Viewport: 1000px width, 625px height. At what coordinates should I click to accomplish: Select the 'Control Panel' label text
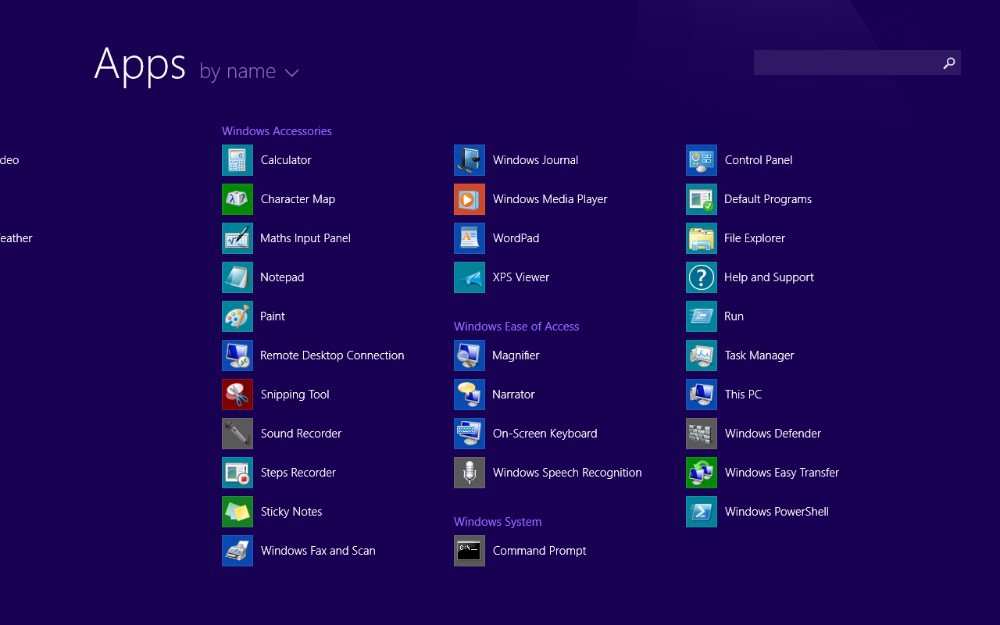[x=758, y=160]
